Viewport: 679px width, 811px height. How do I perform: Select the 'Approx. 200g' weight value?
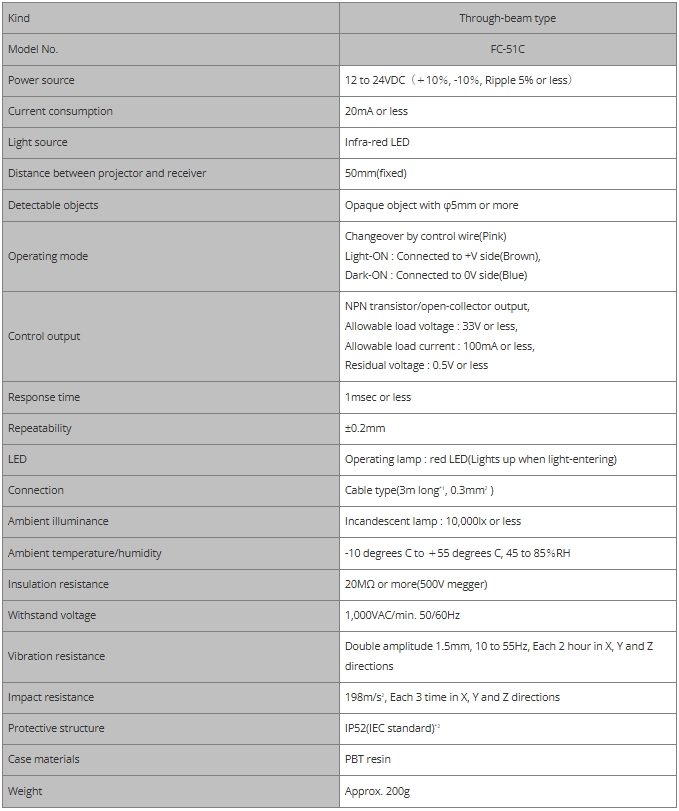point(378,791)
